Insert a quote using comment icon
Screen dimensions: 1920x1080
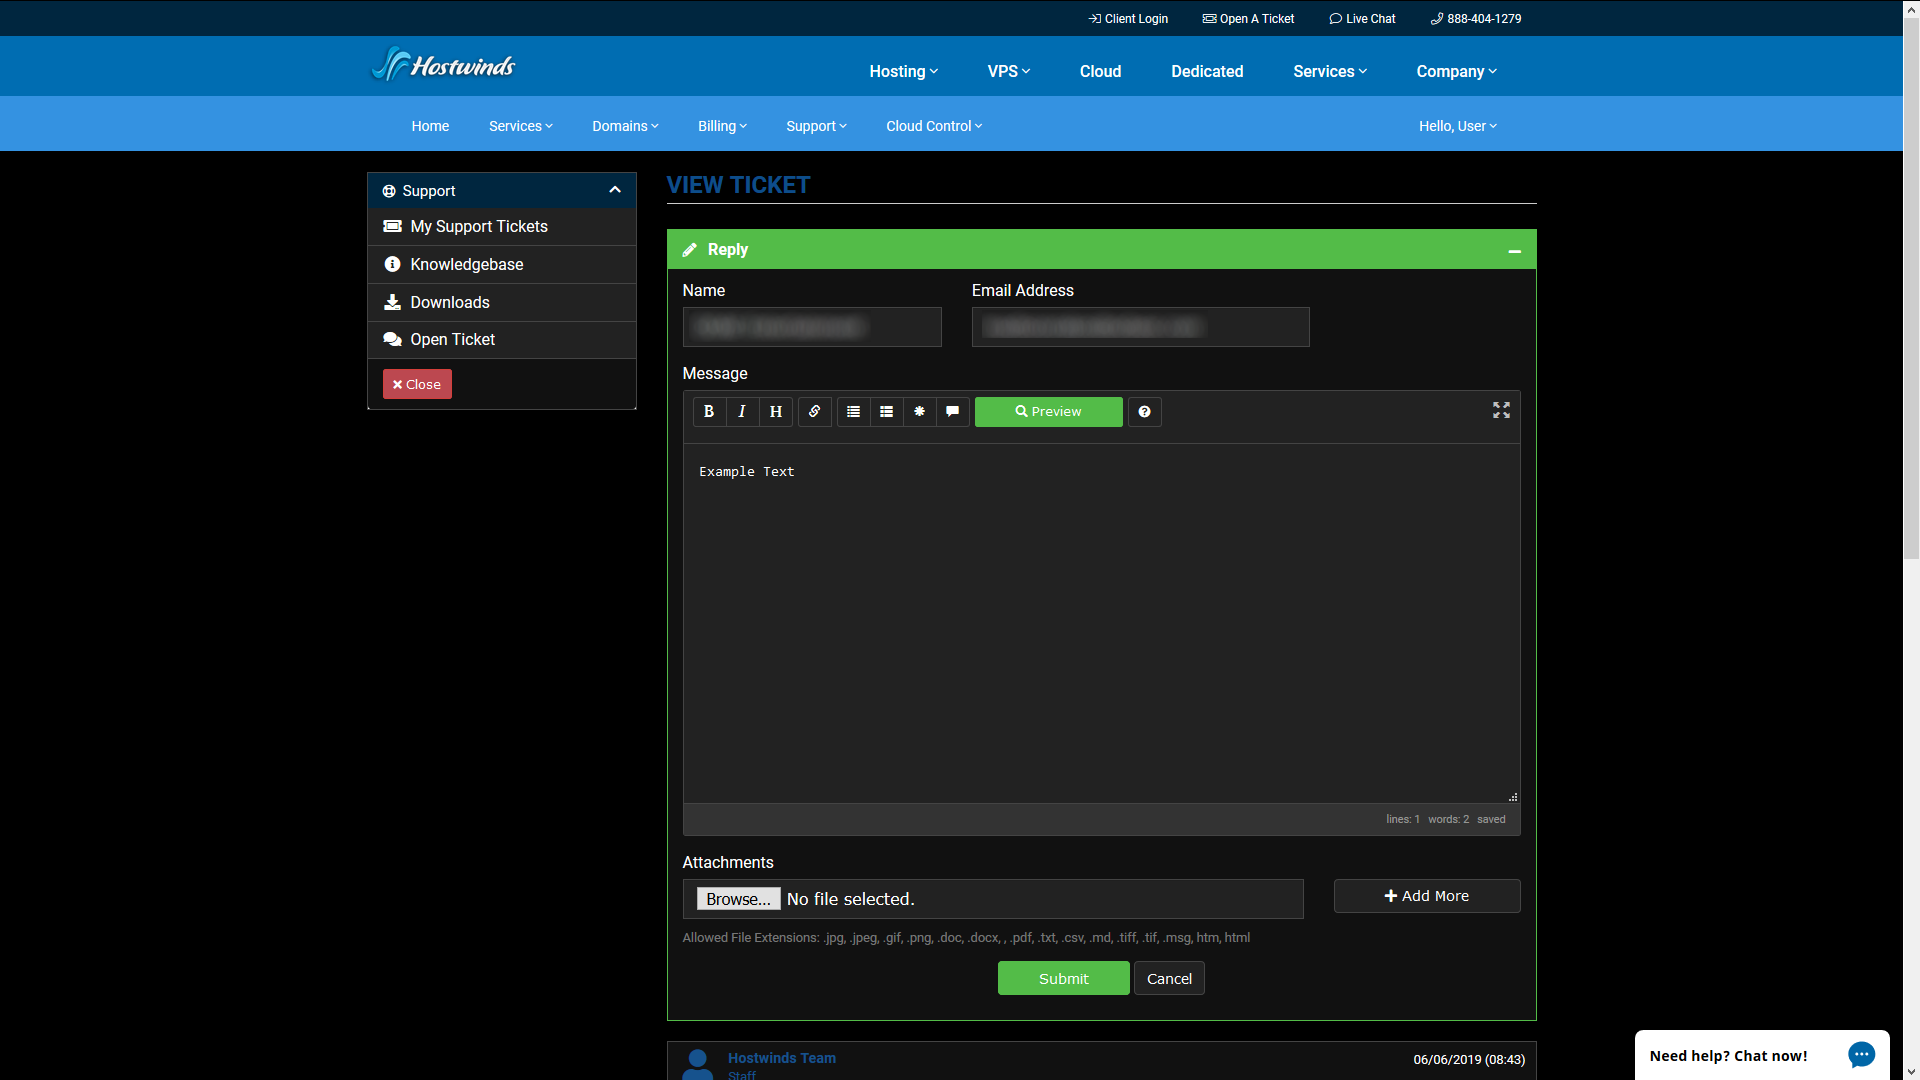[953, 412]
